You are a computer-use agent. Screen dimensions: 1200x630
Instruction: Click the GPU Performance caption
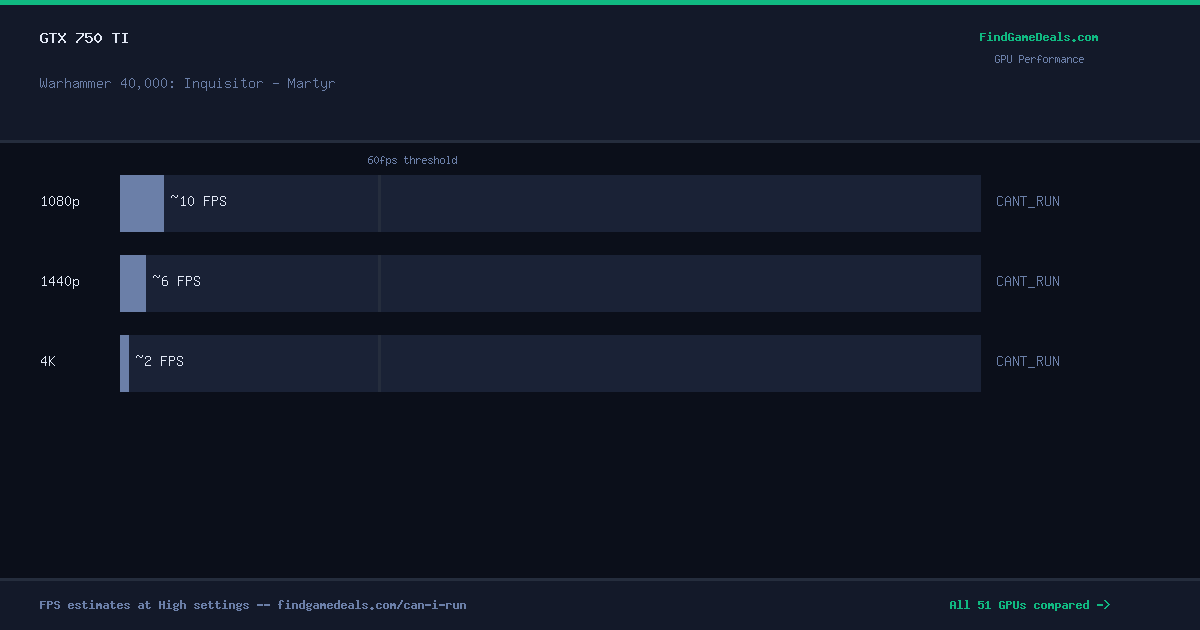(x=1039, y=59)
